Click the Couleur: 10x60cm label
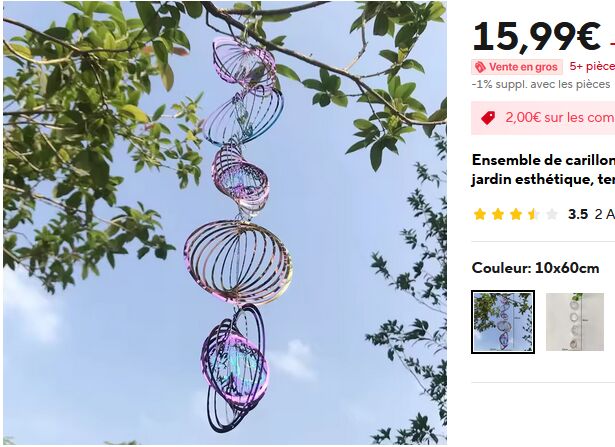 535,268
